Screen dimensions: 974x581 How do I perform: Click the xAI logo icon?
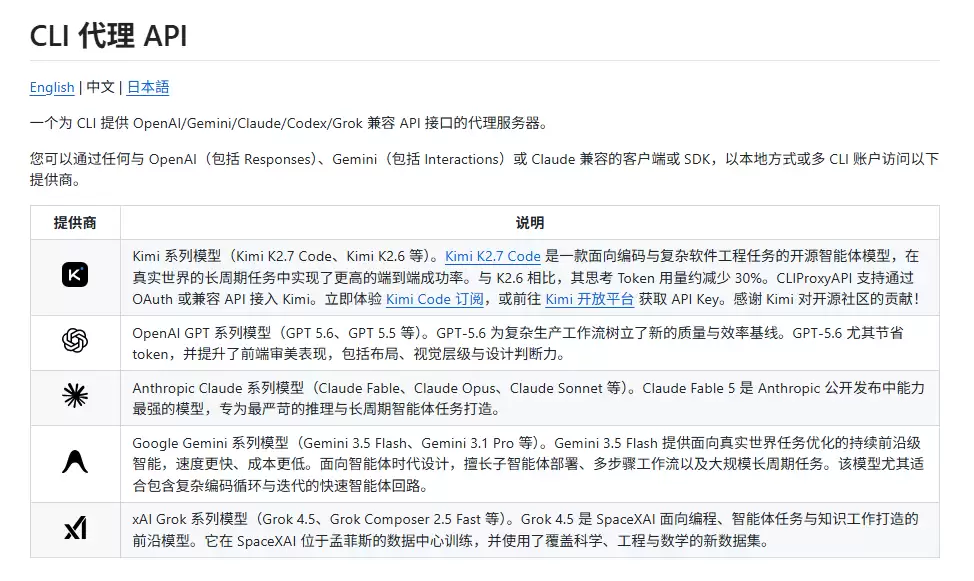[75, 528]
